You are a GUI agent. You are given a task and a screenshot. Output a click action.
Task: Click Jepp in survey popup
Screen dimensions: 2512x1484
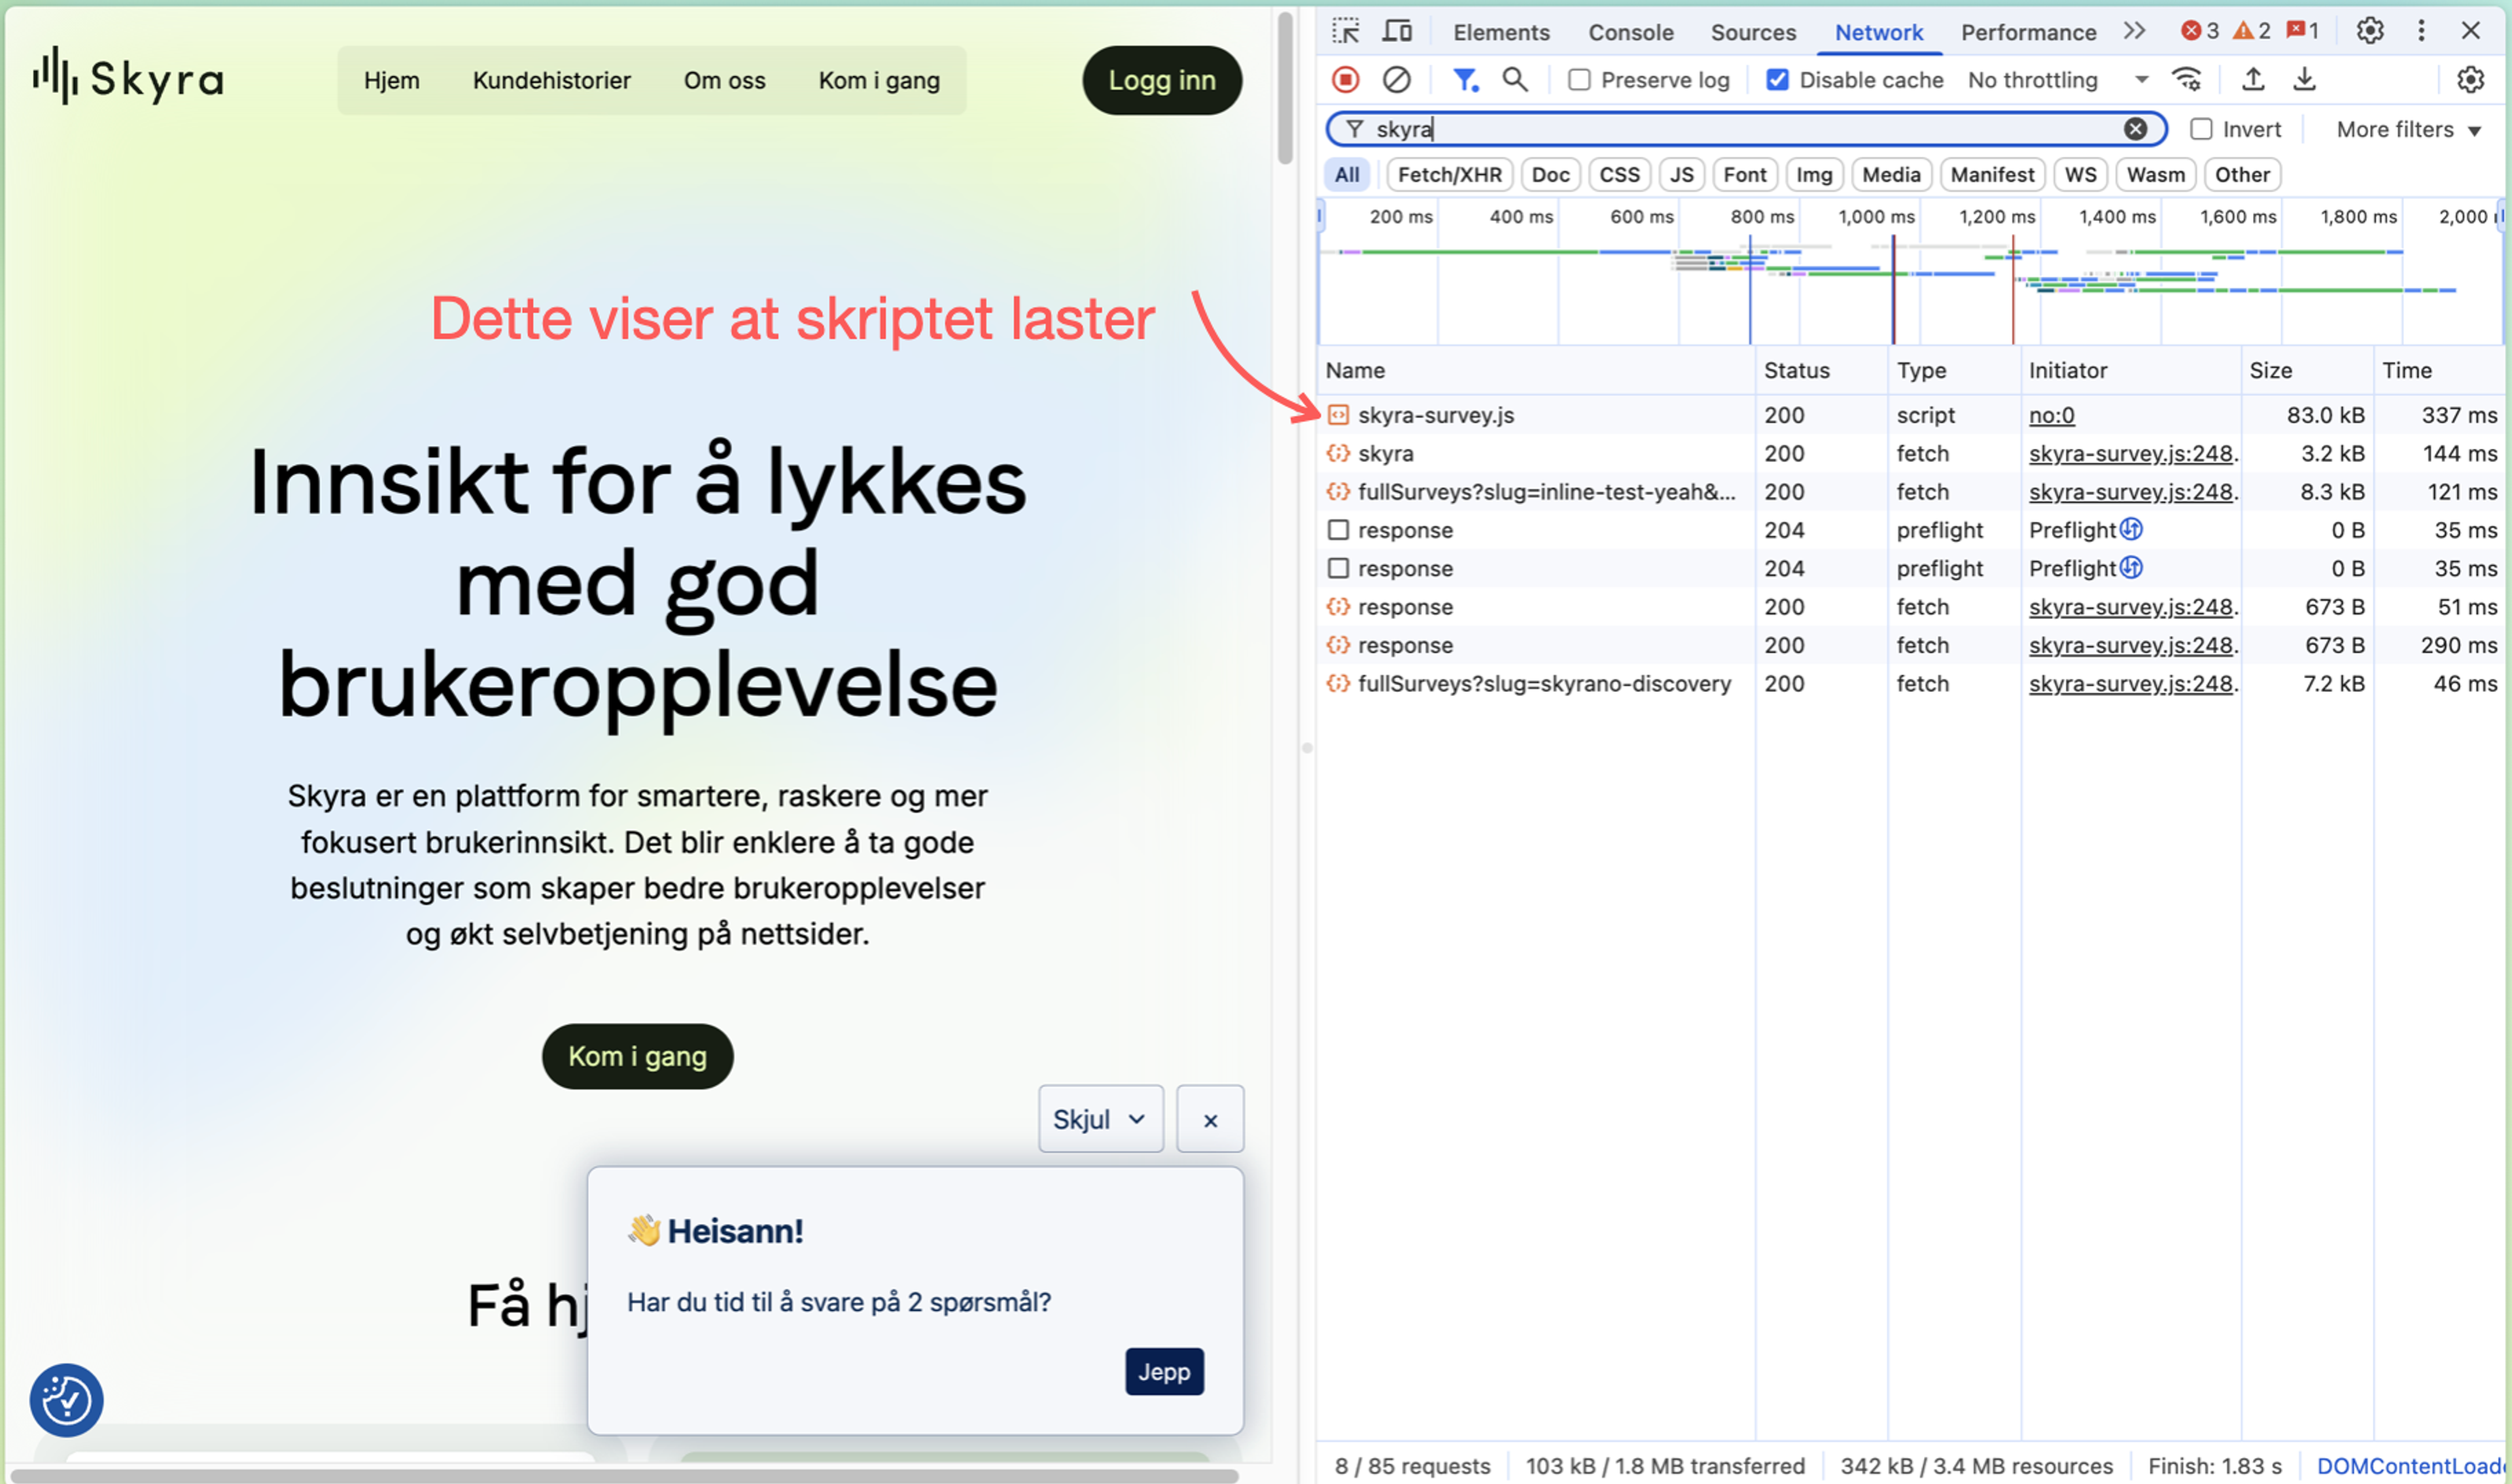pos(1164,1371)
